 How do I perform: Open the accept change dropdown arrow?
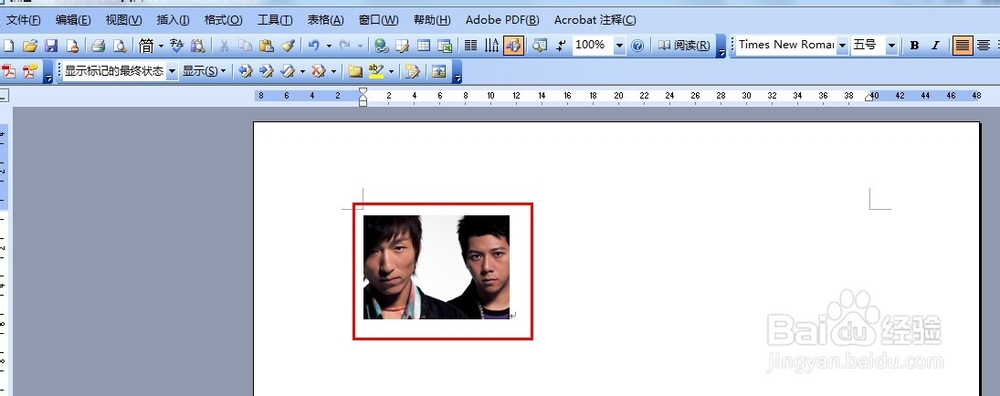click(302, 71)
